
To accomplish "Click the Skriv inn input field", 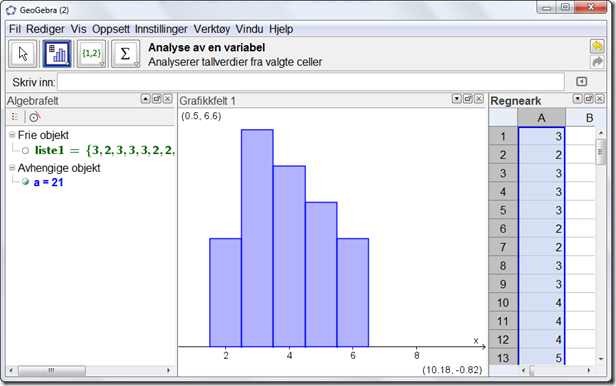I will click(x=311, y=82).
